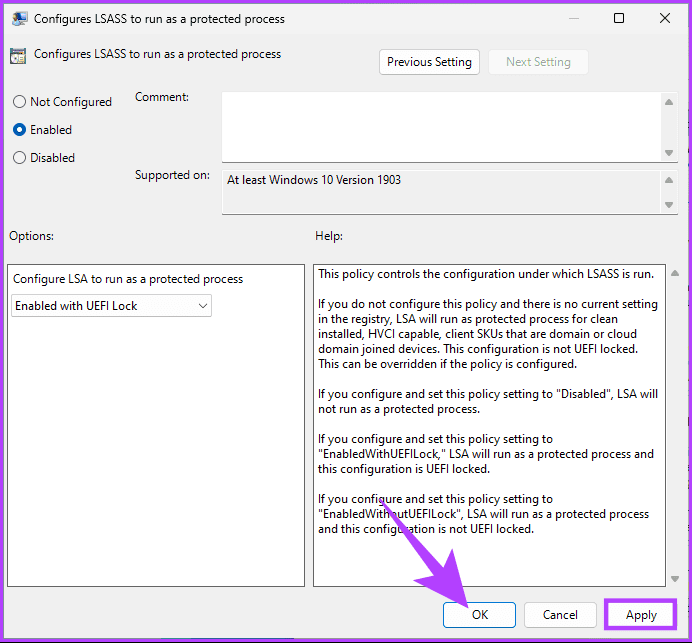This screenshot has width=692, height=643.
Task: Select the Not Configured radio button
Action: pyautogui.click(x=20, y=102)
